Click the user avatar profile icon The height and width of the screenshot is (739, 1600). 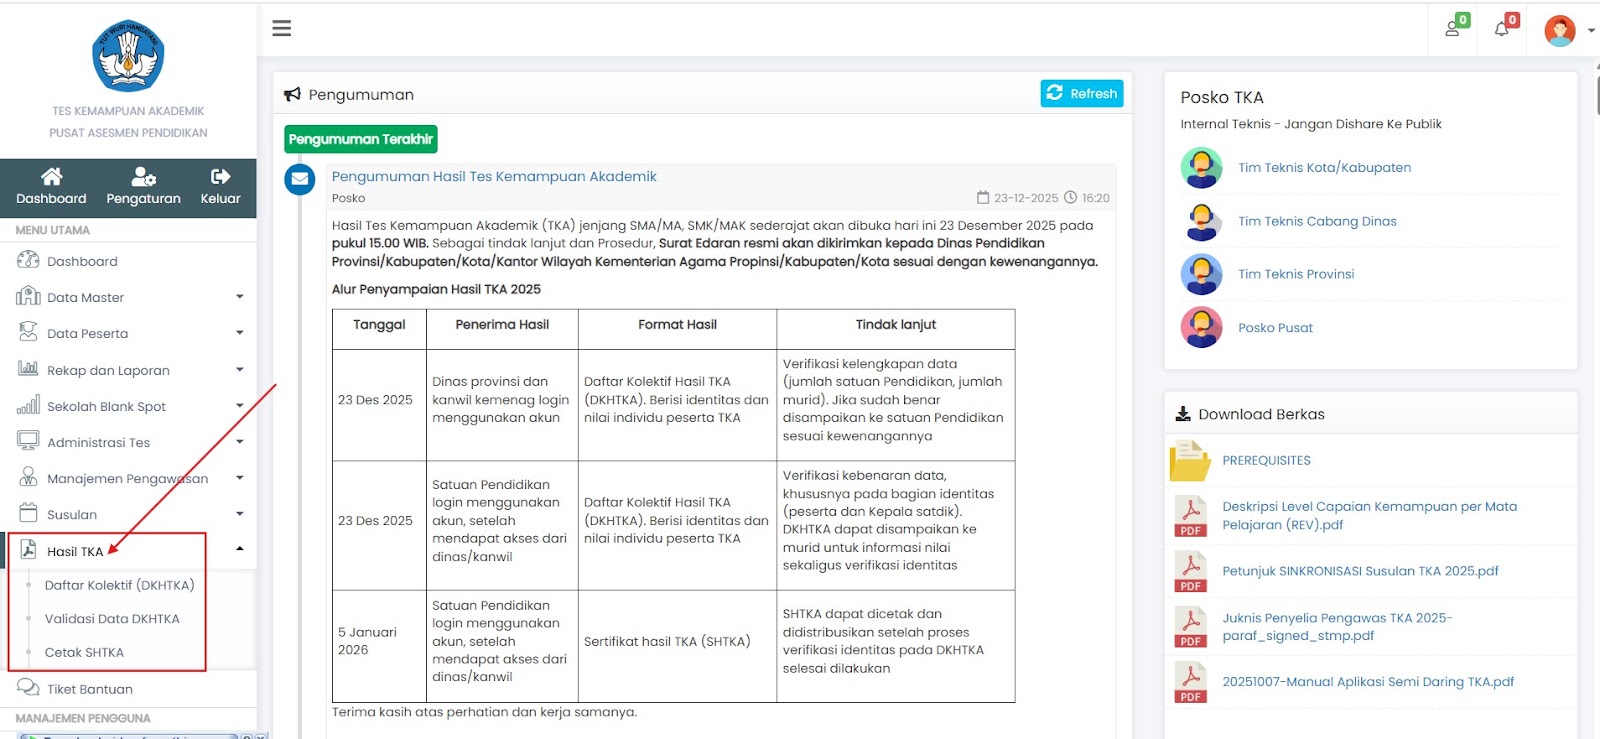pos(1560,30)
